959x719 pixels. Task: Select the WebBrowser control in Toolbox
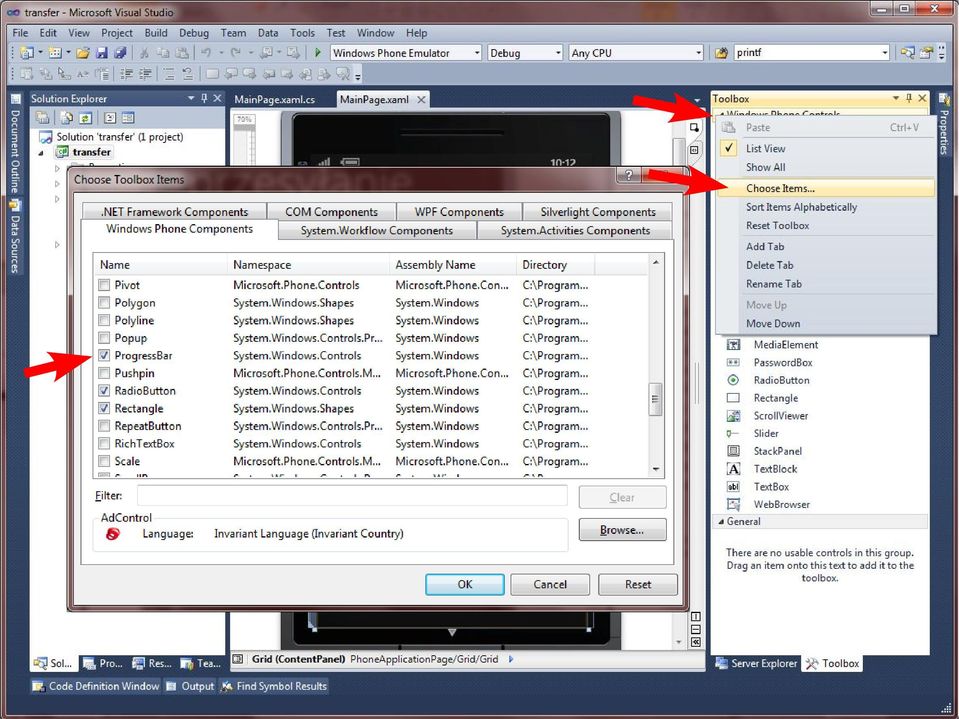click(781, 504)
